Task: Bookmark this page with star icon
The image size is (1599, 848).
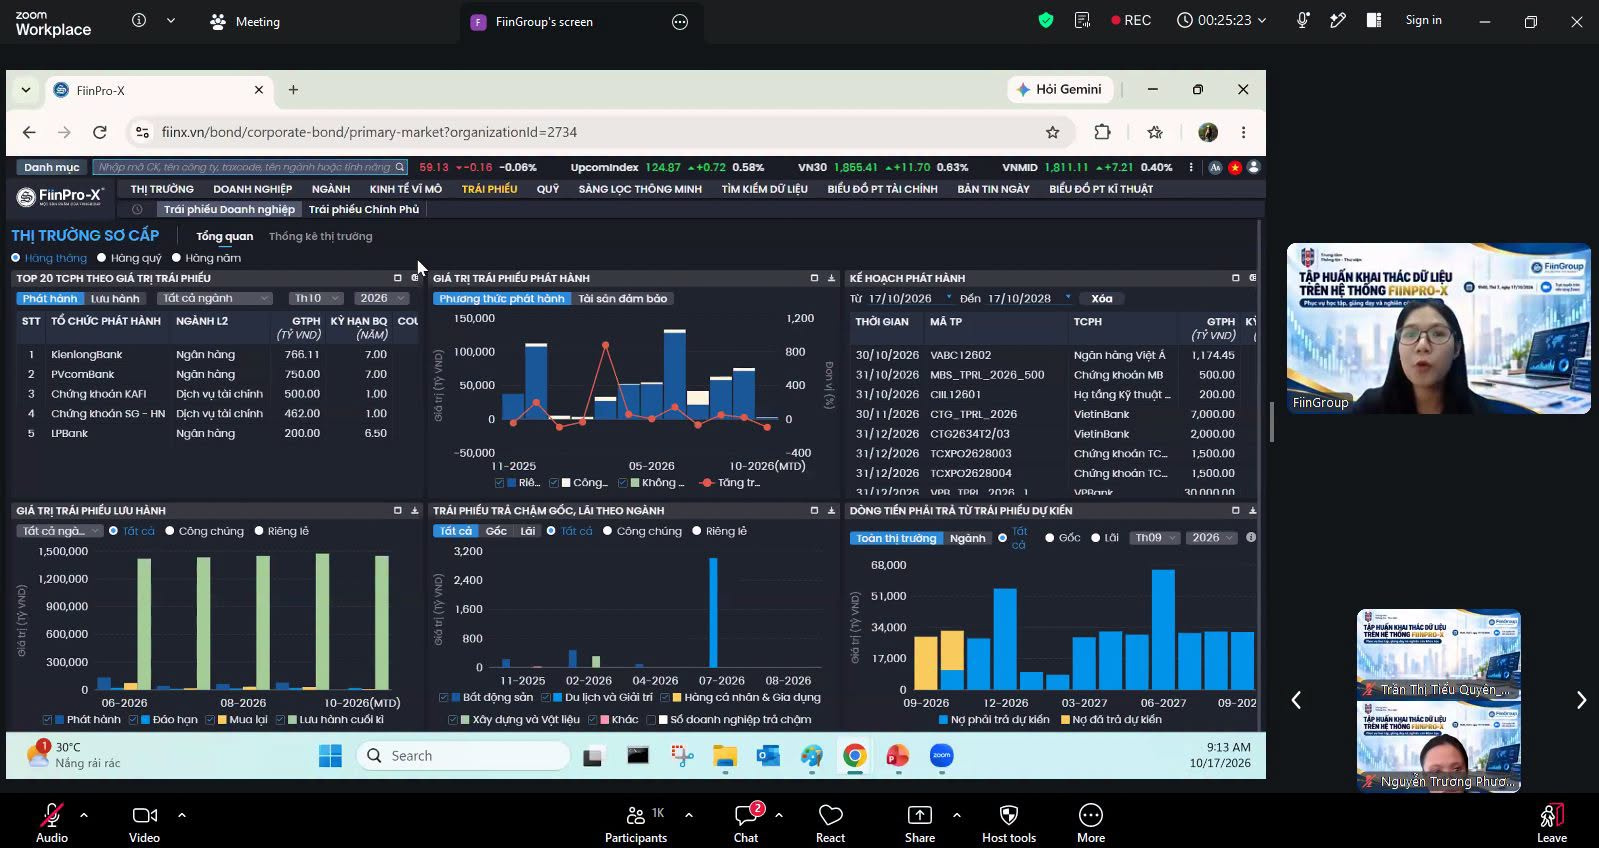Action: pyautogui.click(x=1052, y=132)
